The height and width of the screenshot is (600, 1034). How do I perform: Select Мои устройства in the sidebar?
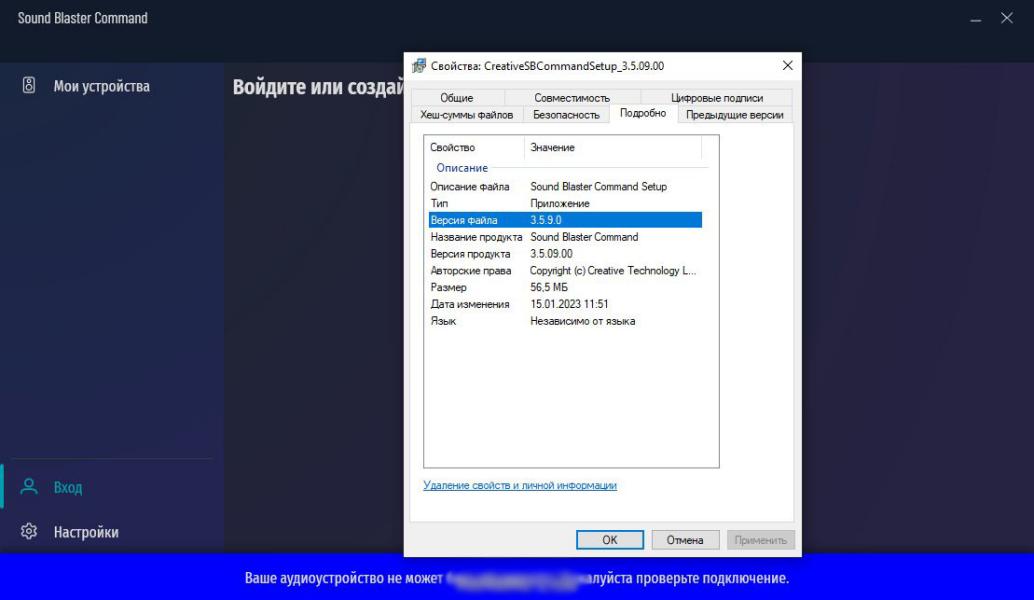(102, 86)
